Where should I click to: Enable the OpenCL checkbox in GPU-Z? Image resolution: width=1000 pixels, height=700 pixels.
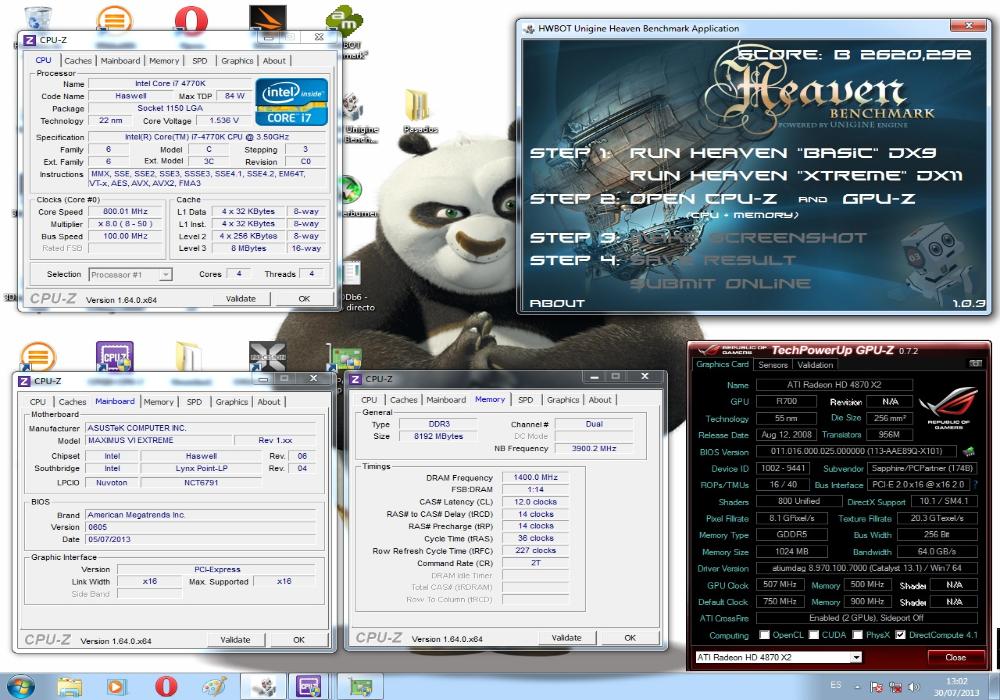click(x=764, y=635)
